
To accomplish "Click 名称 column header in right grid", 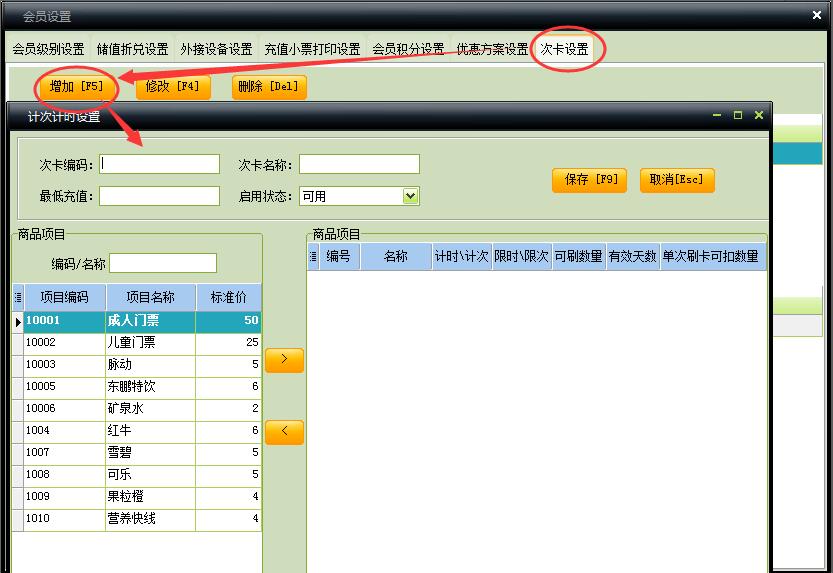I will pyautogui.click(x=396, y=256).
